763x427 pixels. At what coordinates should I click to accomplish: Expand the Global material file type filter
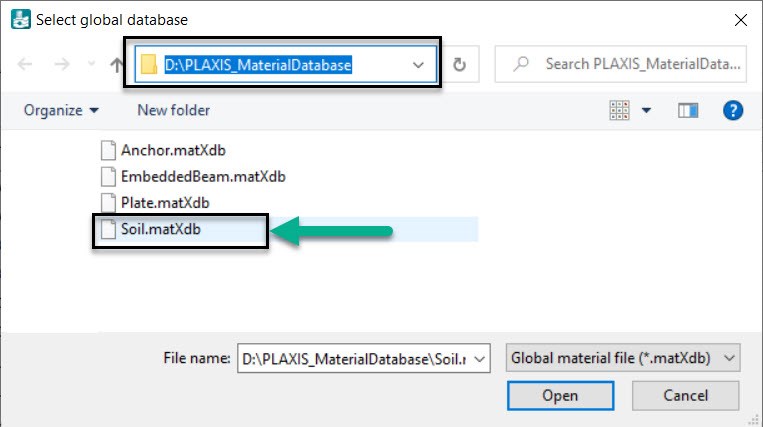pyautogui.click(x=729, y=357)
